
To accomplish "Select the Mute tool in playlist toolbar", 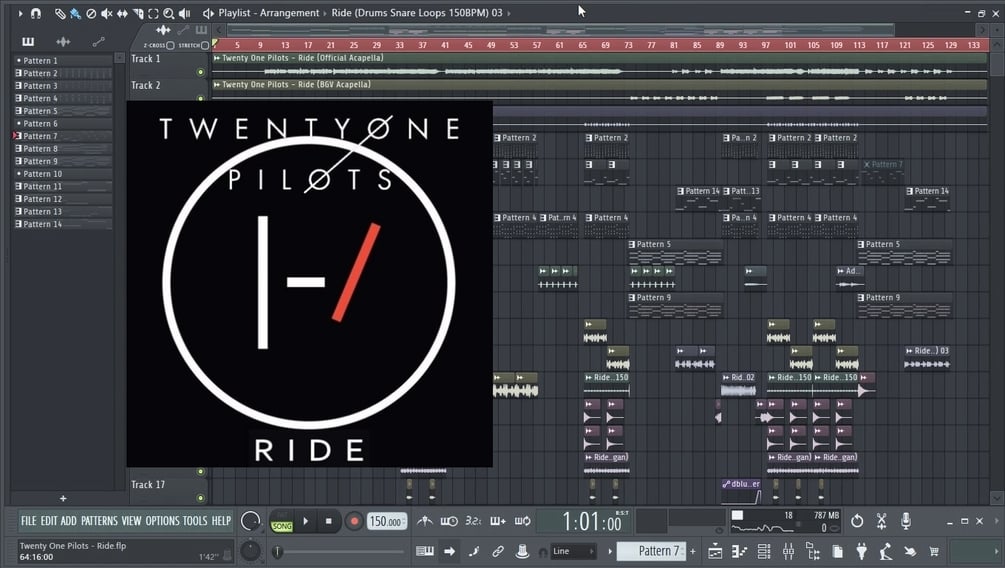I will click(x=106, y=13).
